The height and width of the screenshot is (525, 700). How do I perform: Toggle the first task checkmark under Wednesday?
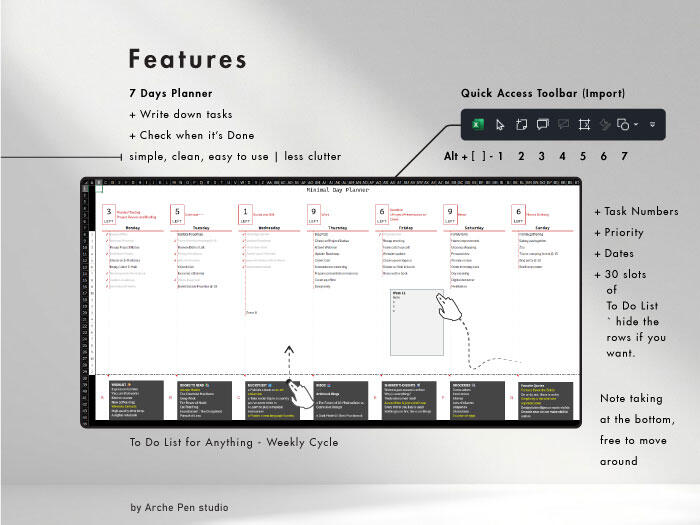pyautogui.click(x=242, y=235)
